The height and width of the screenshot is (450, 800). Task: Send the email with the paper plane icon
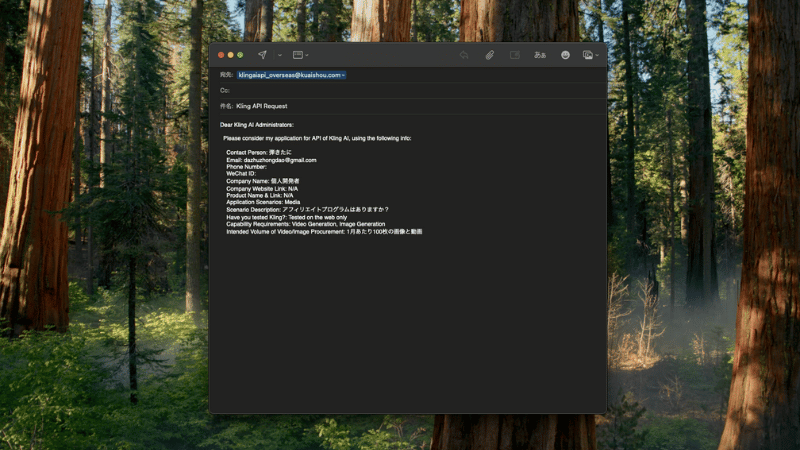[262, 55]
